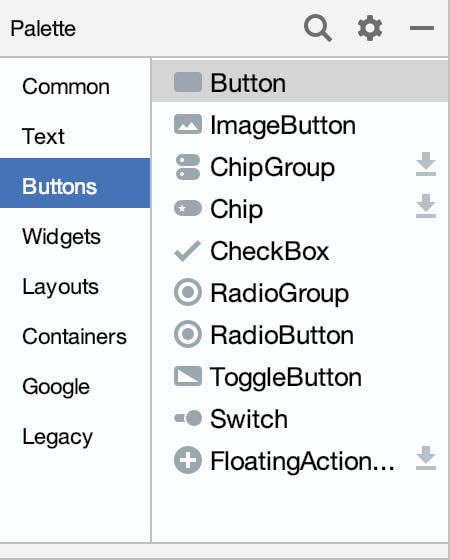Hide the Palette panel with minimize dash
Screen dimensions: 450x560
click(422, 28)
